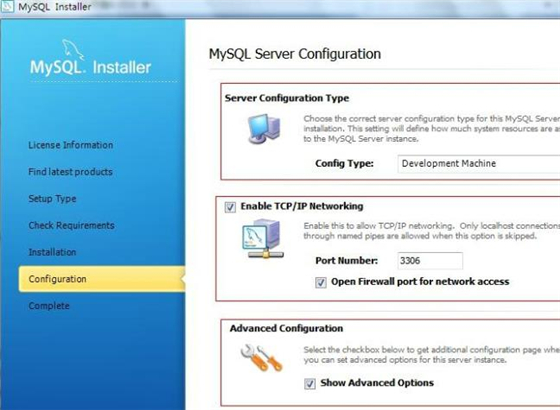This screenshot has width=560, height=410.
Task: Select the License Information step
Action: pos(71,145)
